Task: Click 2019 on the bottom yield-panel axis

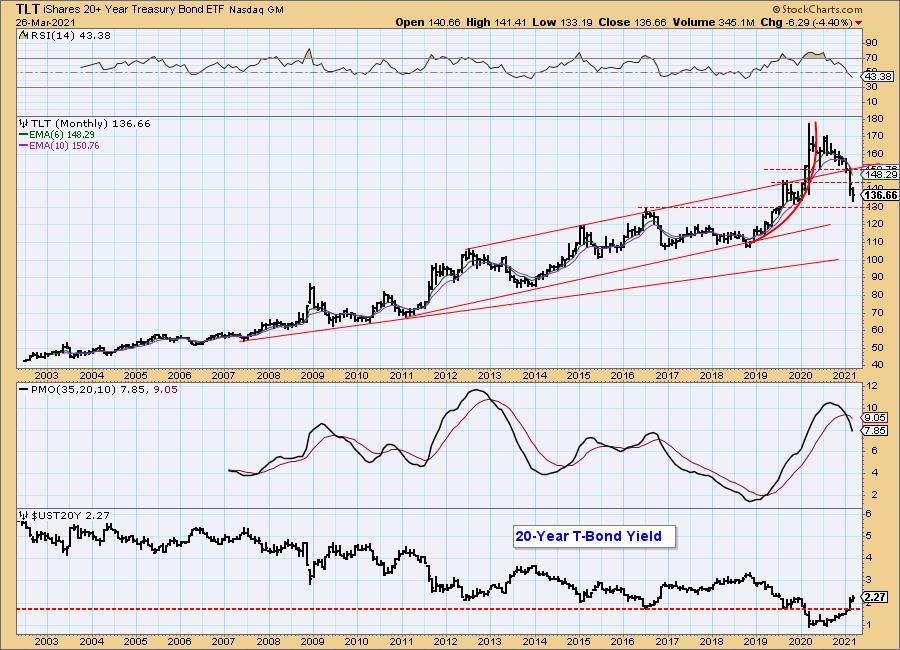Action: [x=756, y=641]
